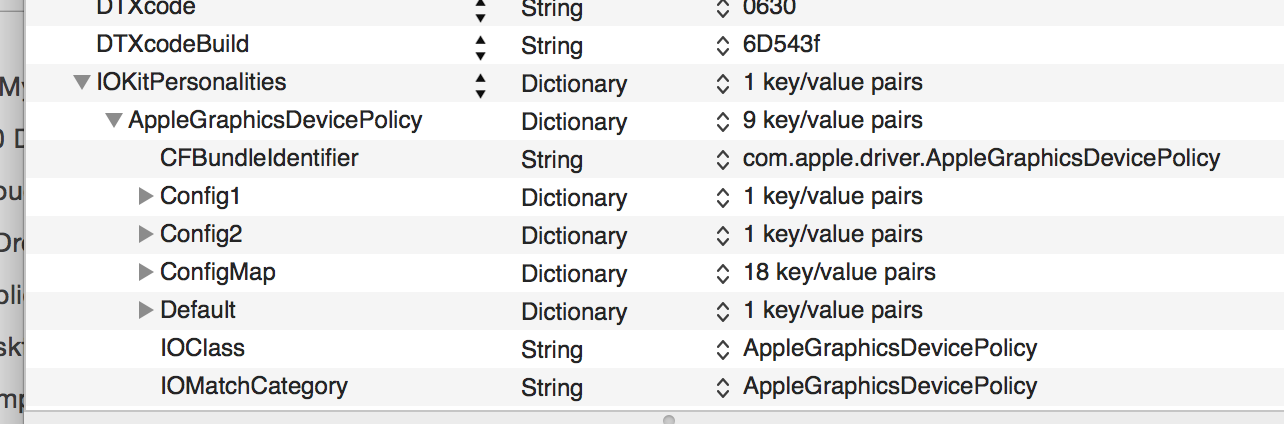Viewport: 1284px width, 424px height.
Task: Open value popup for ConfigMap row
Action: click(x=724, y=274)
